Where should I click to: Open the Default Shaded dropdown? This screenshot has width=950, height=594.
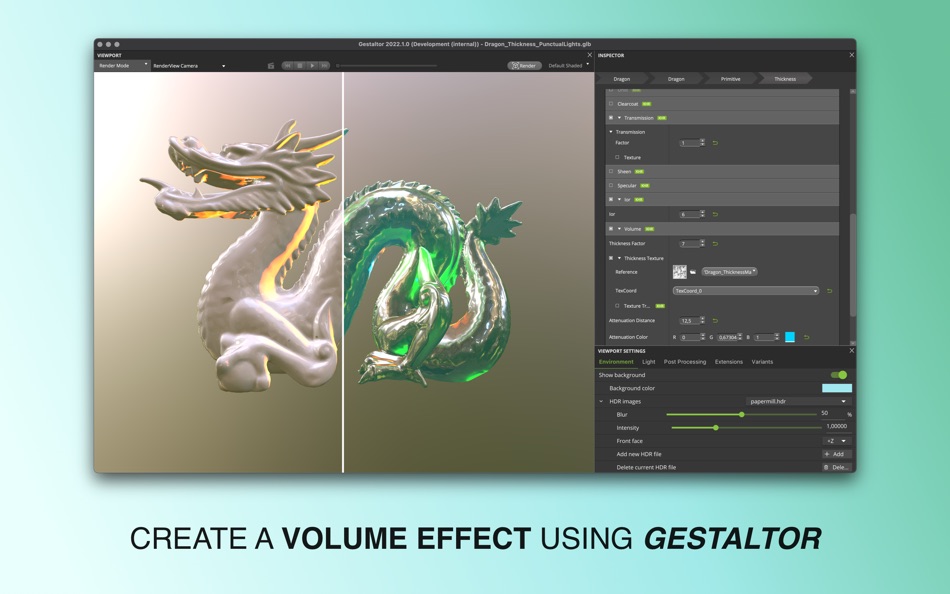tap(568, 65)
